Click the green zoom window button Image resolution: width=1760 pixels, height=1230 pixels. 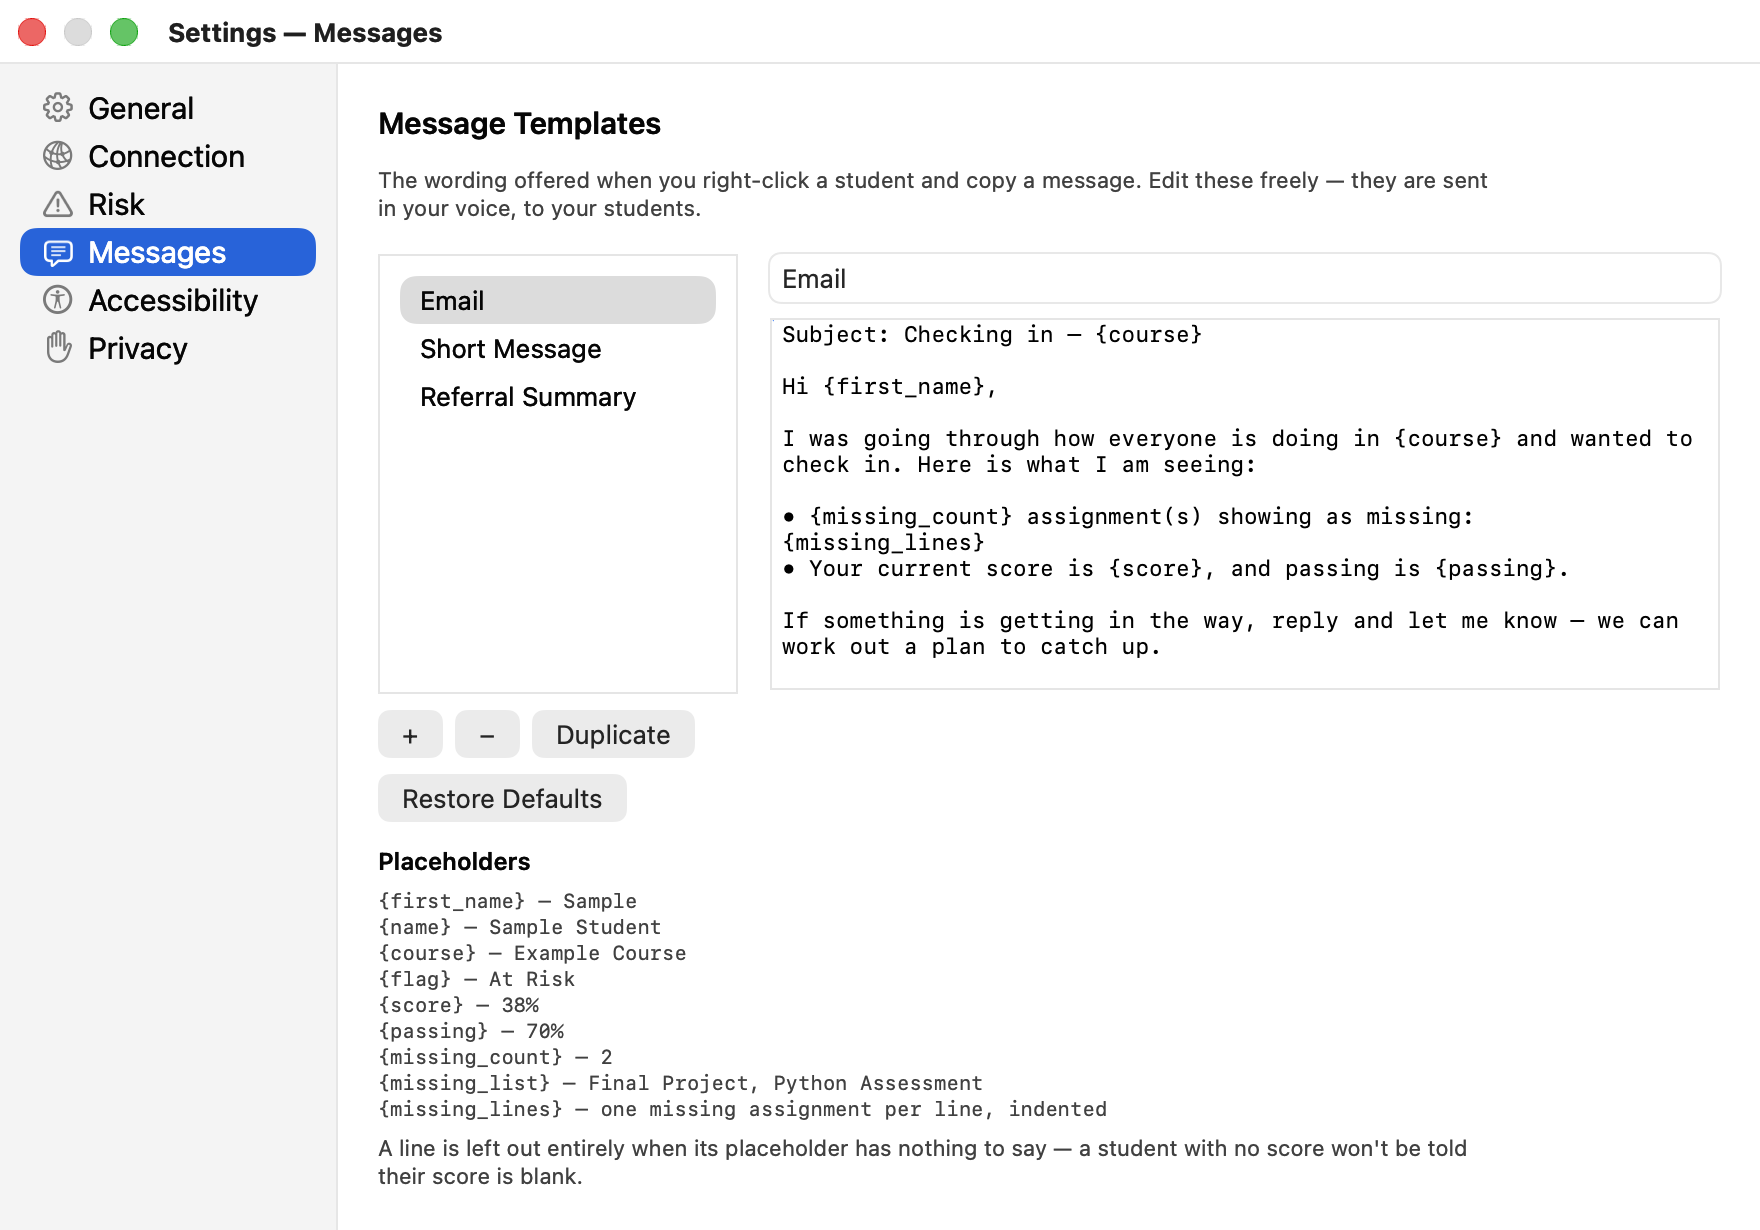pyautogui.click(x=124, y=32)
